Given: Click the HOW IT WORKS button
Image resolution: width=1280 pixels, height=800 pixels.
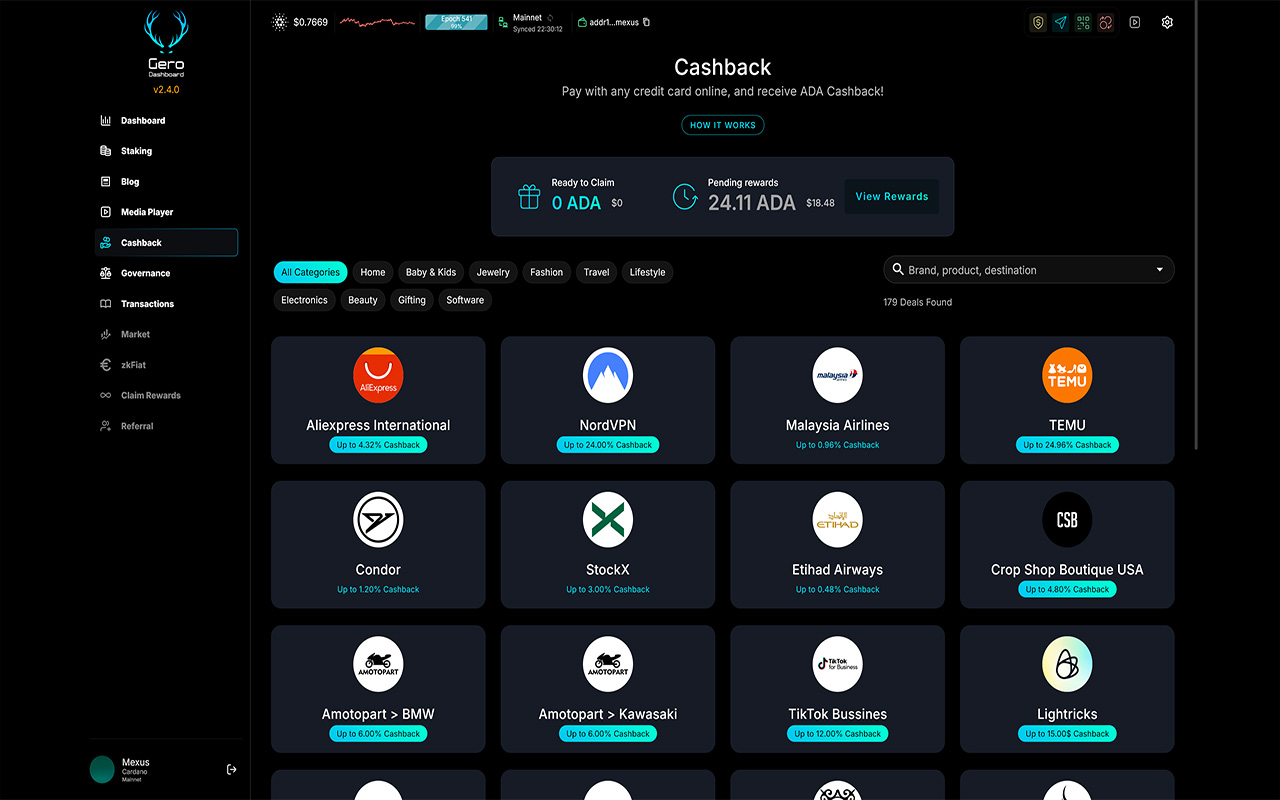Looking at the screenshot, I should click(723, 125).
